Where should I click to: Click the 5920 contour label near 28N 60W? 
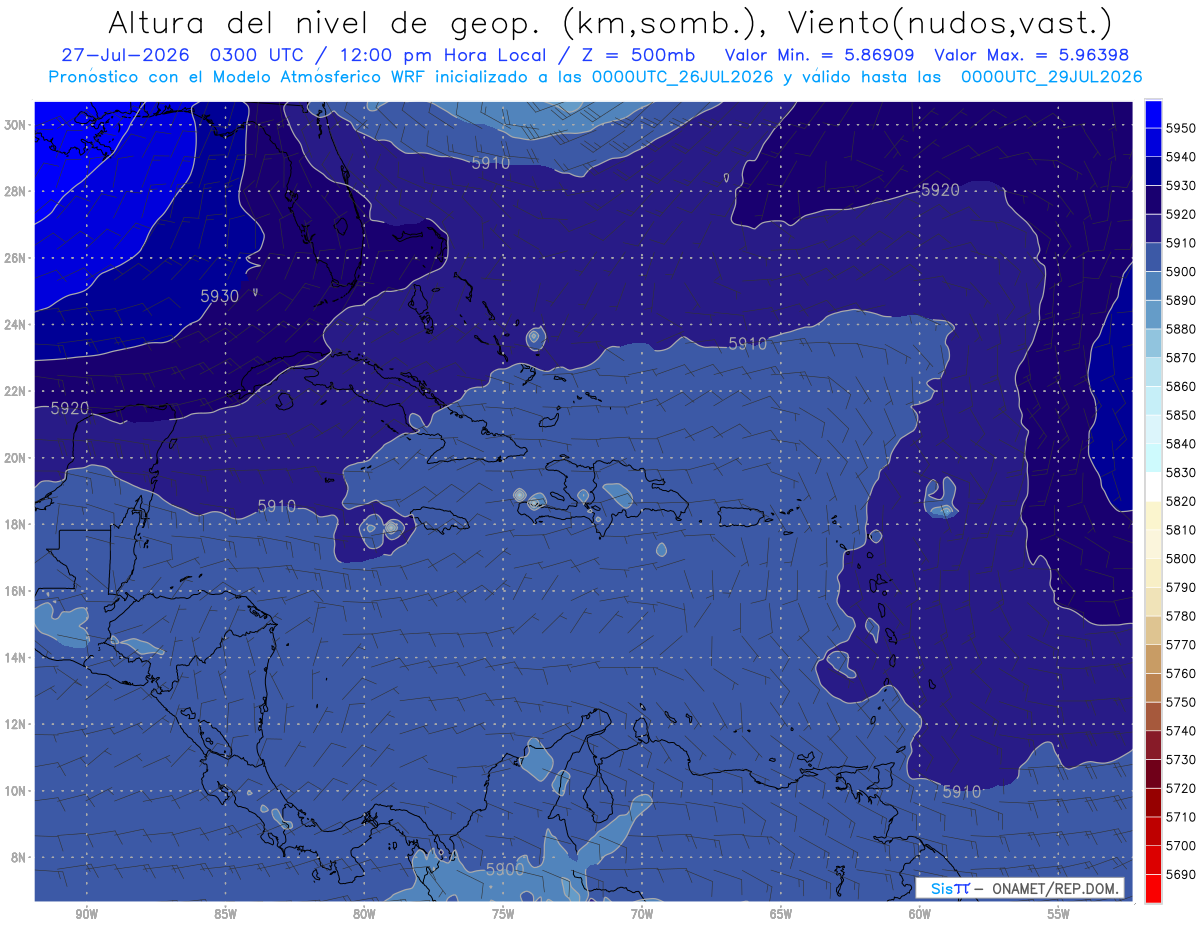click(940, 190)
